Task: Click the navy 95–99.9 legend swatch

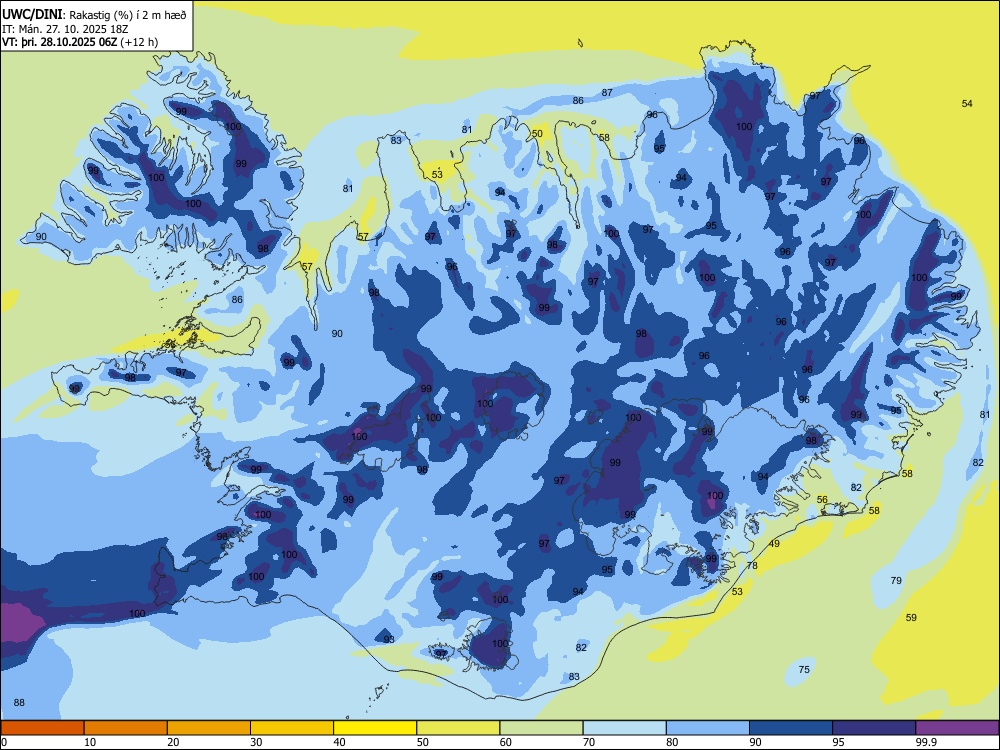Action: pyautogui.click(x=874, y=728)
